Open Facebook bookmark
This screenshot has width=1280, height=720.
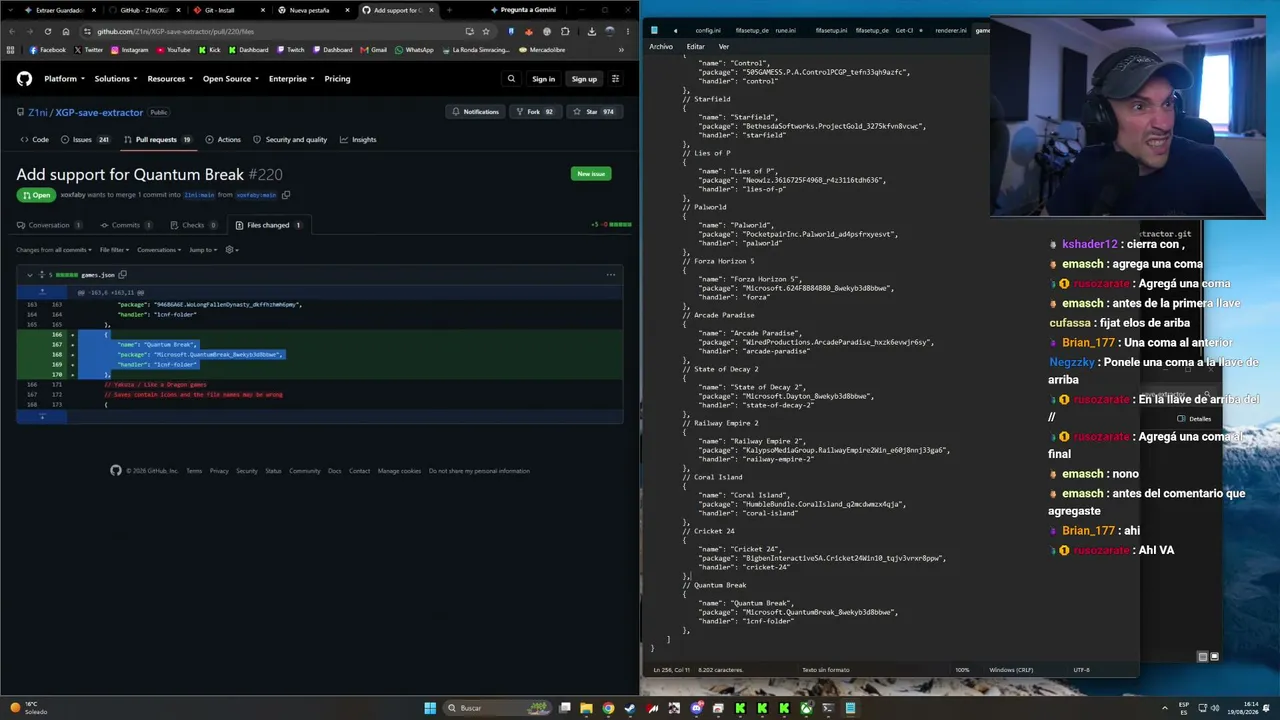point(48,50)
